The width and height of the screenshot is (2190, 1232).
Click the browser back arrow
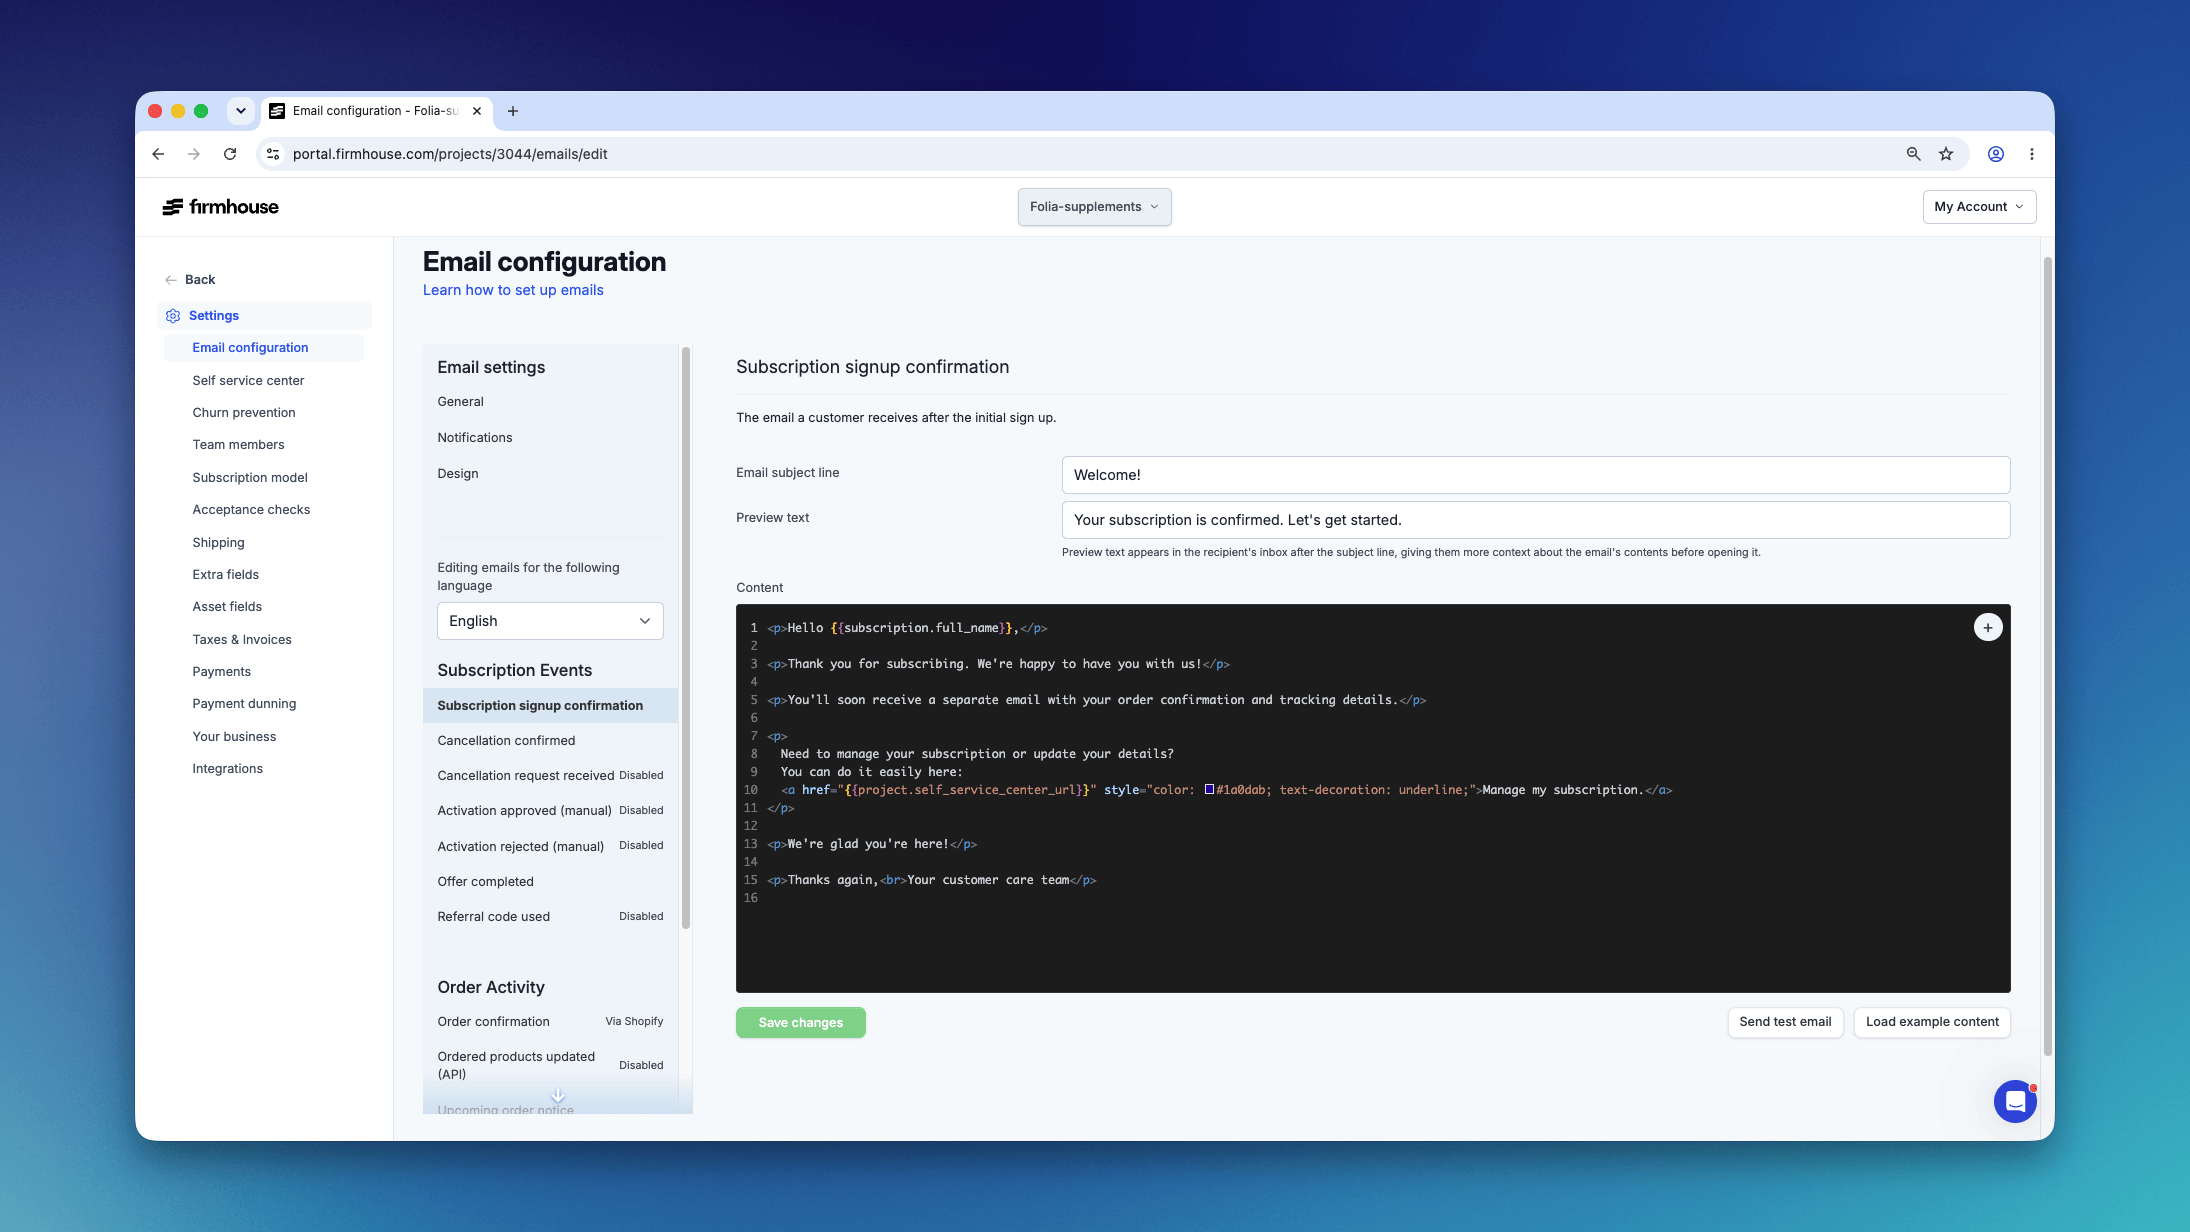click(x=158, y=154)
